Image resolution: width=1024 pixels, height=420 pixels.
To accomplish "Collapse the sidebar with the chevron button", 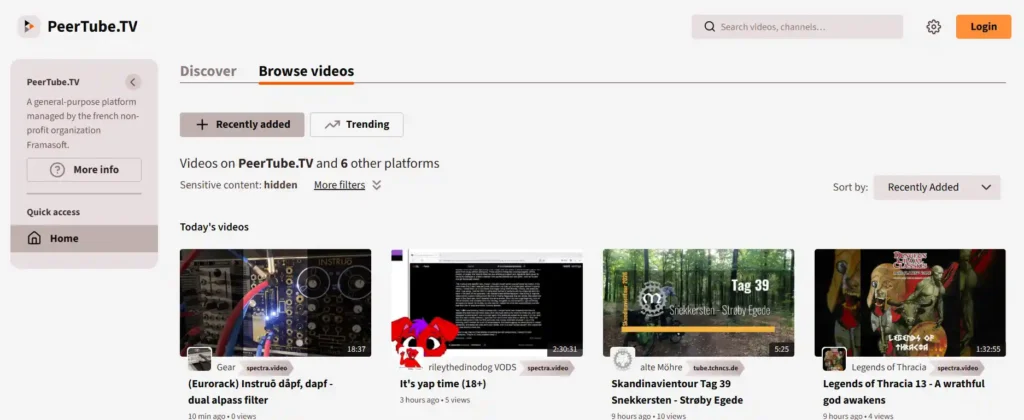I will [x=133, y=82].
